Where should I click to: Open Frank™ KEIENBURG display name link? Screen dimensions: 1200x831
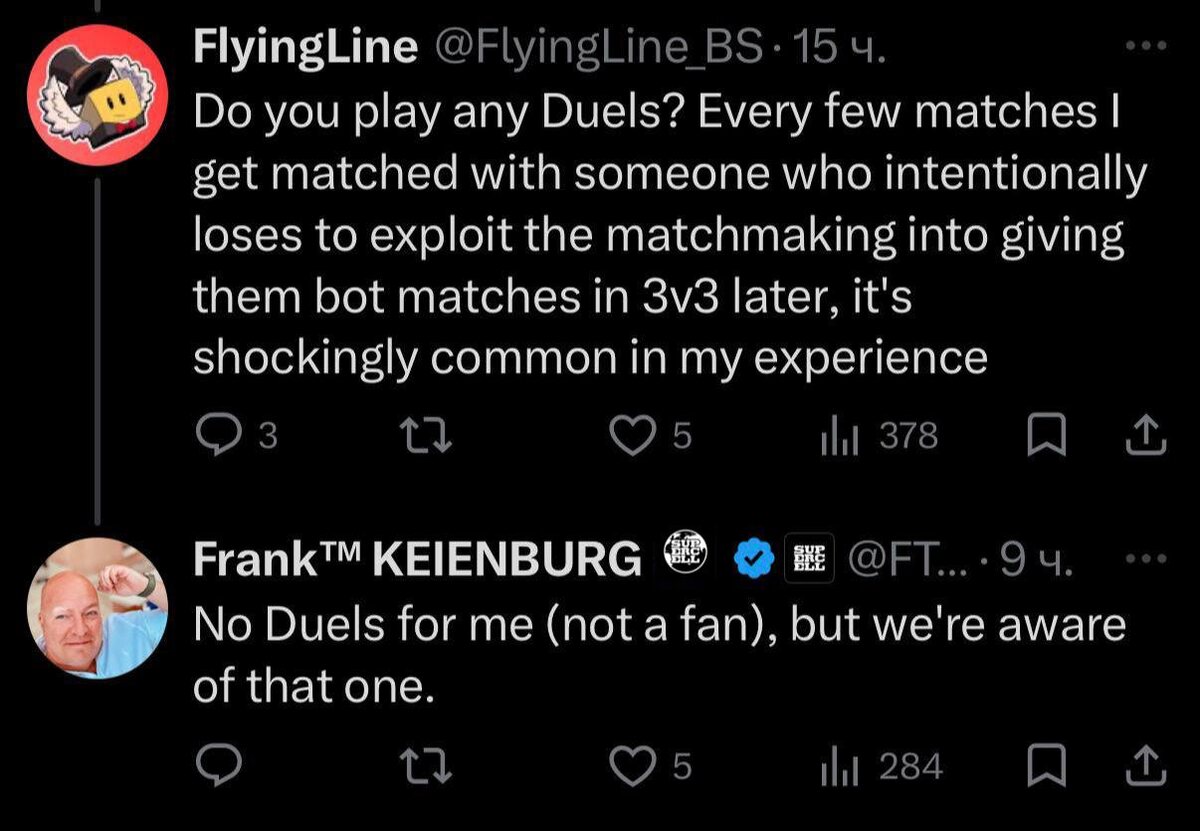[417, 558]
